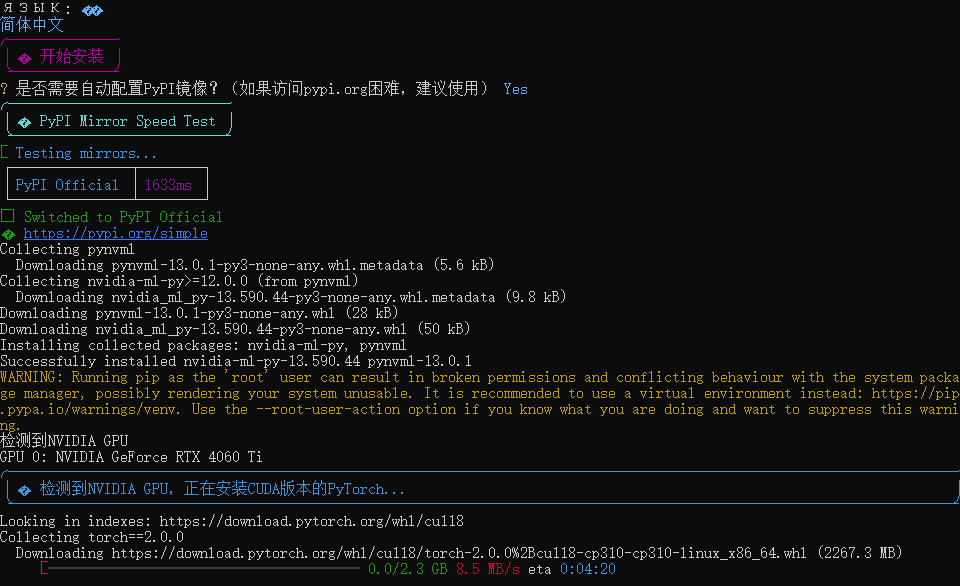Viewport: 960px width, 586px height.
Task: Click the torch-2.0.0 wheel download URL
Action: coord(461,553)
